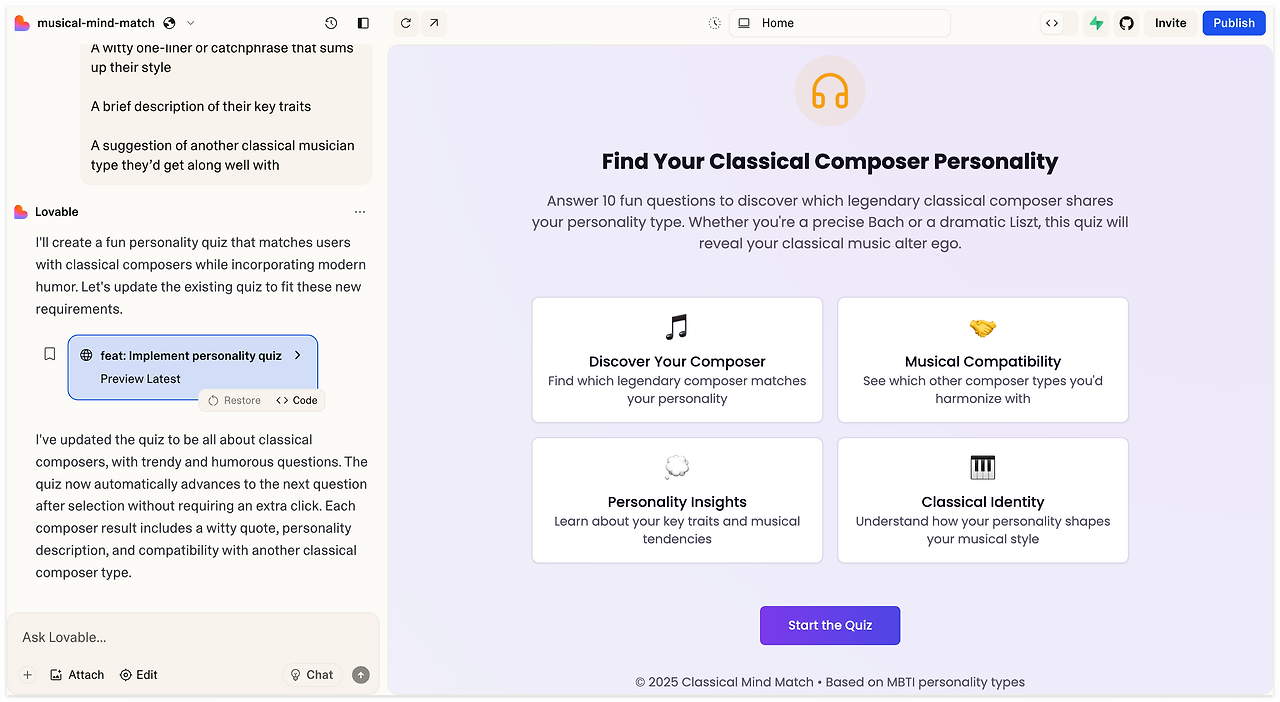Screen dimensions: 1280x702
Task: Open the Supabase lightning bolt icon
Action: 1097,23
